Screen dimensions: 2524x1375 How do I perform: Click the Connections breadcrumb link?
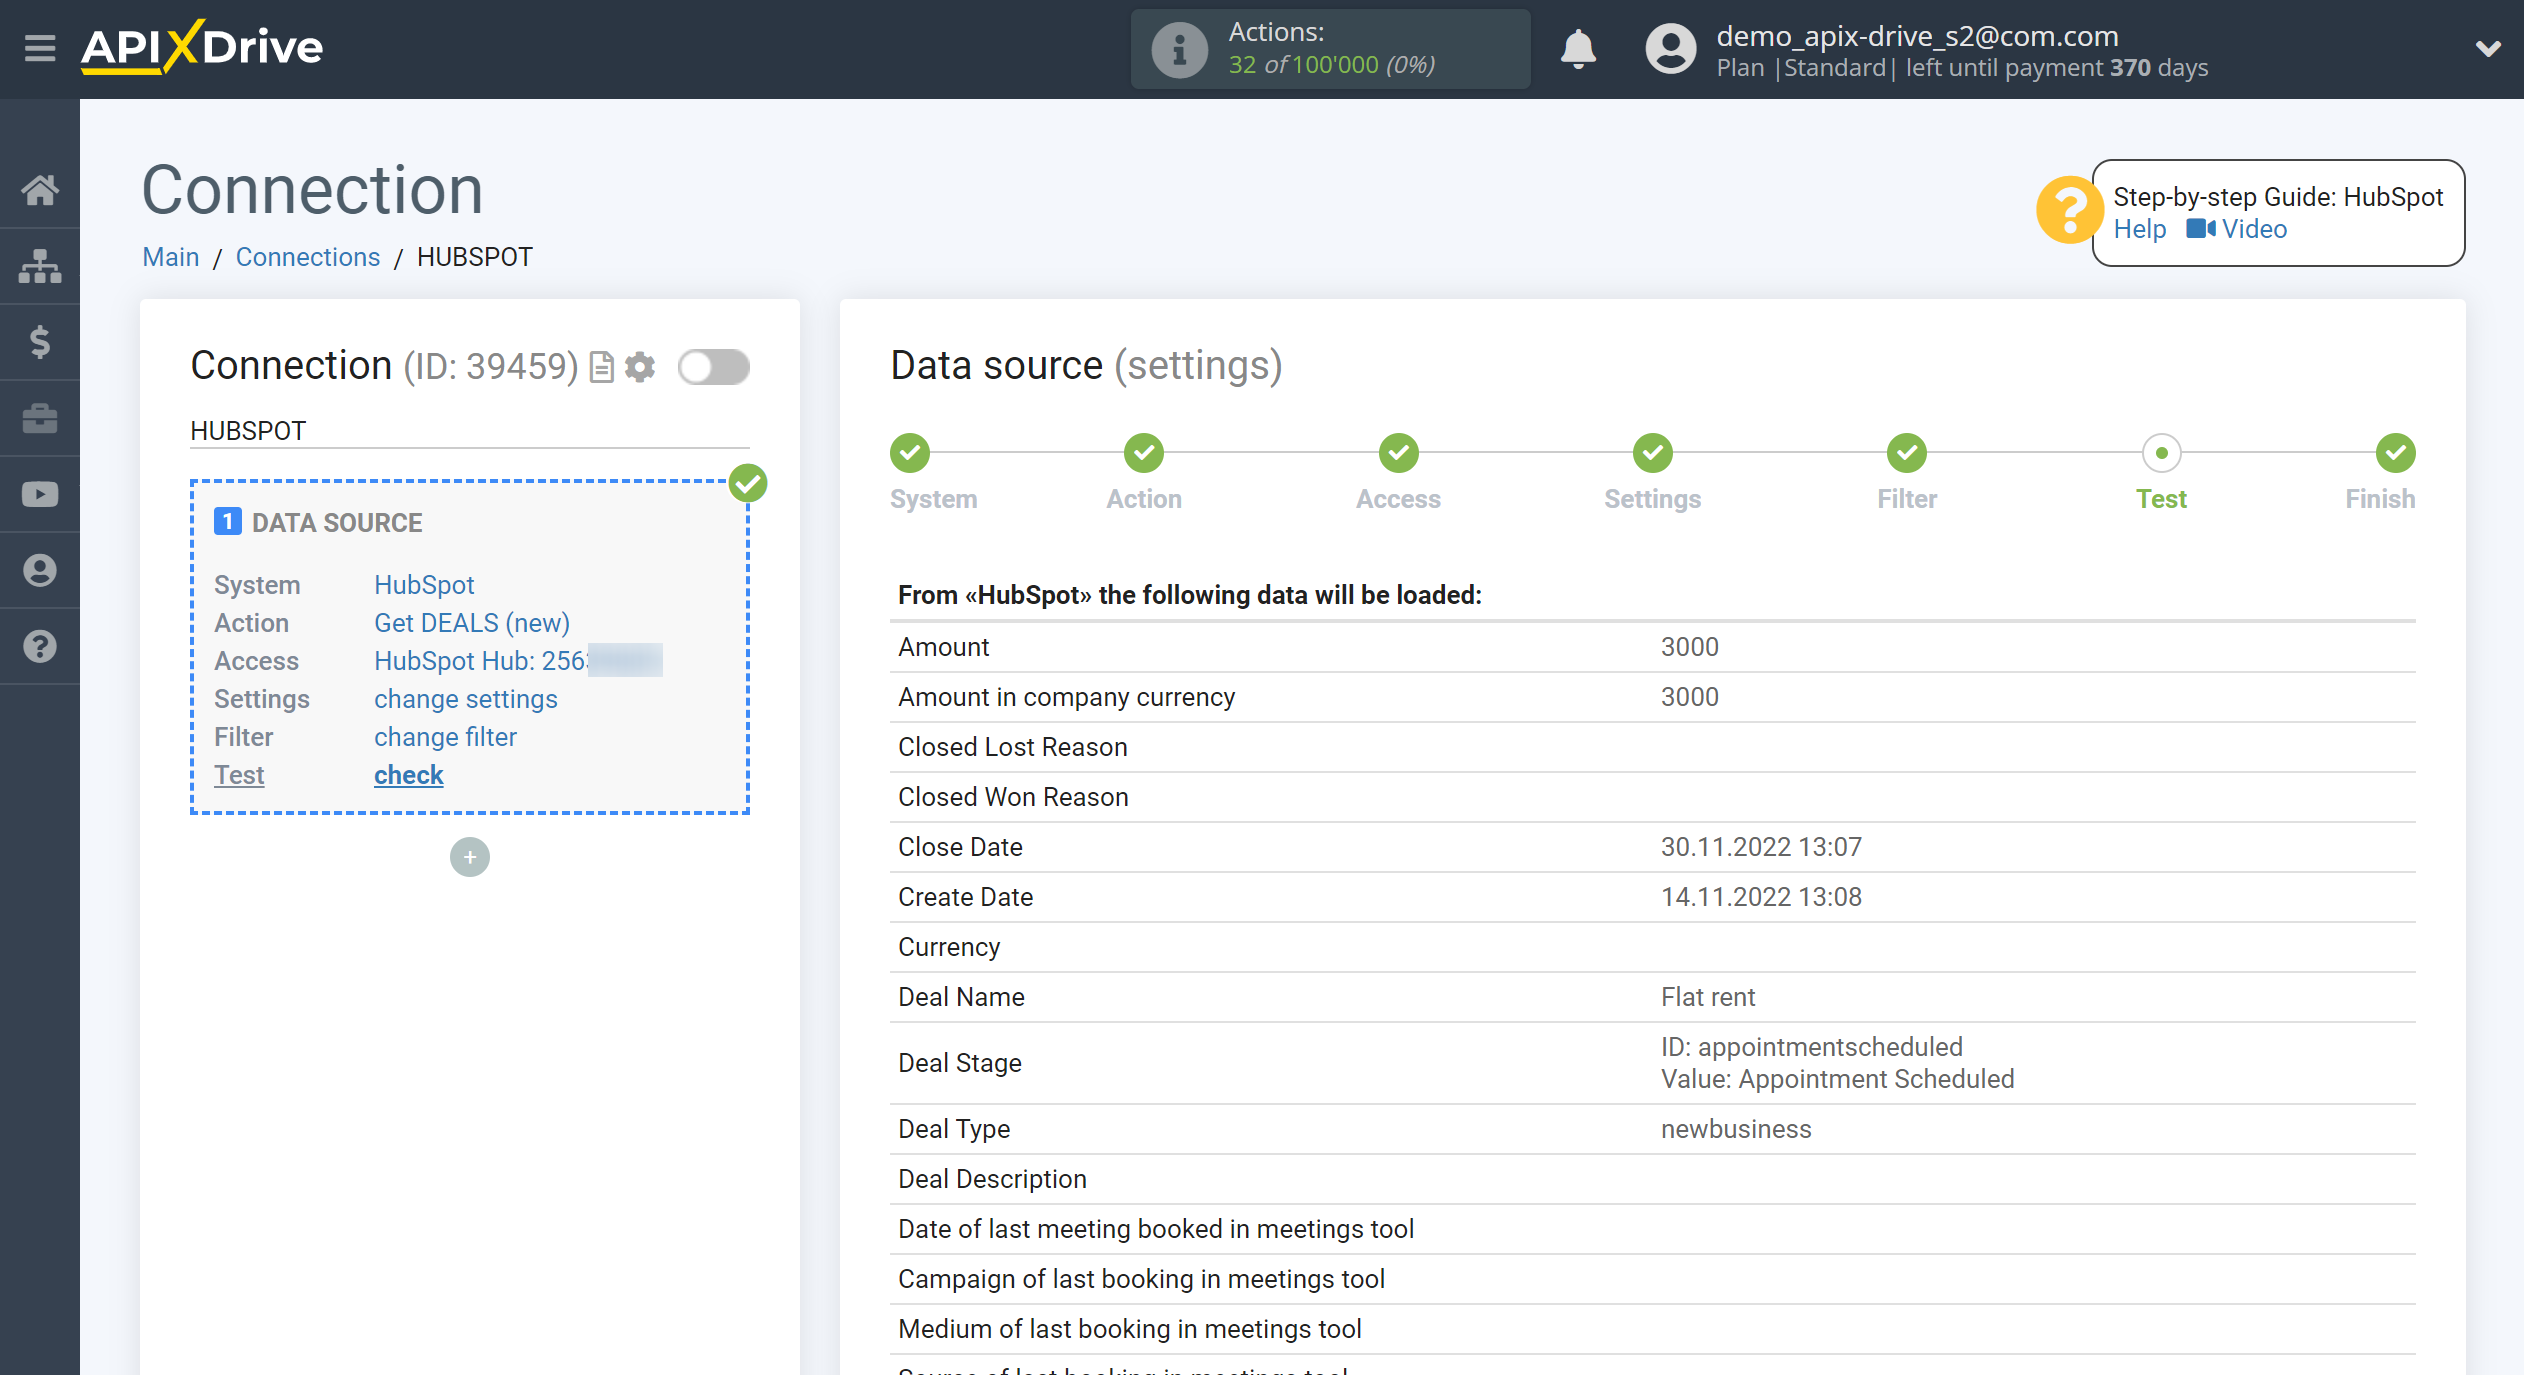305,256
